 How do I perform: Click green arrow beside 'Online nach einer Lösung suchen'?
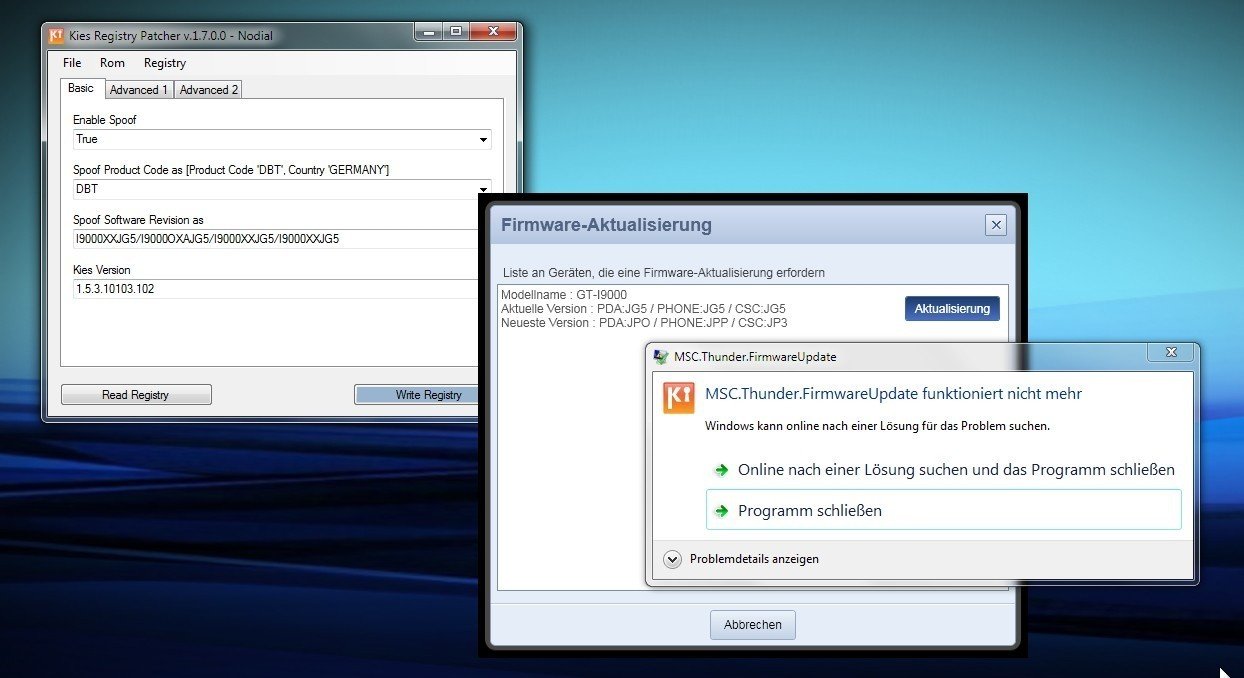(x=721, y=470)
